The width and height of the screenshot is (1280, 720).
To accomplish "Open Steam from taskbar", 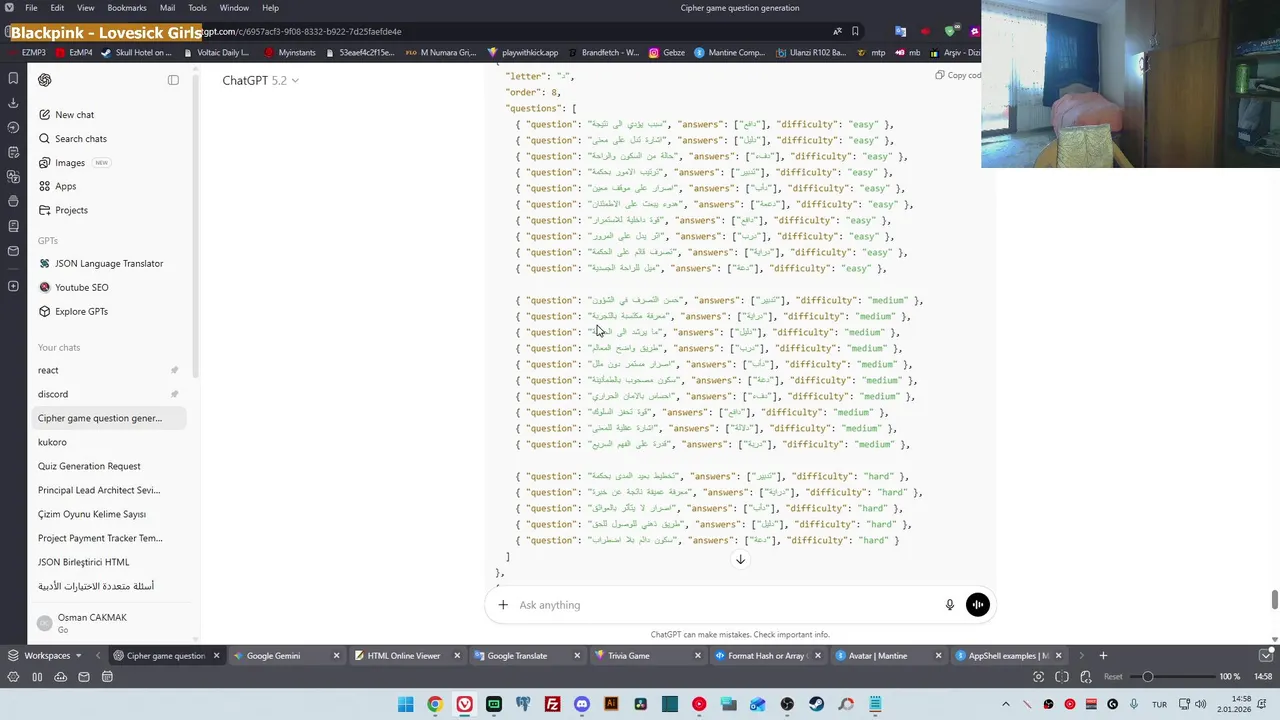I will point(816,704).
